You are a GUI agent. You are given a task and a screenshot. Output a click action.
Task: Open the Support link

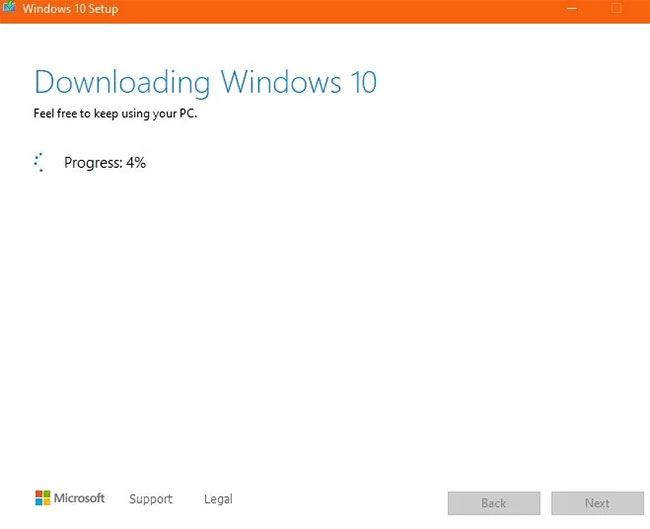(x=150, y=499)
